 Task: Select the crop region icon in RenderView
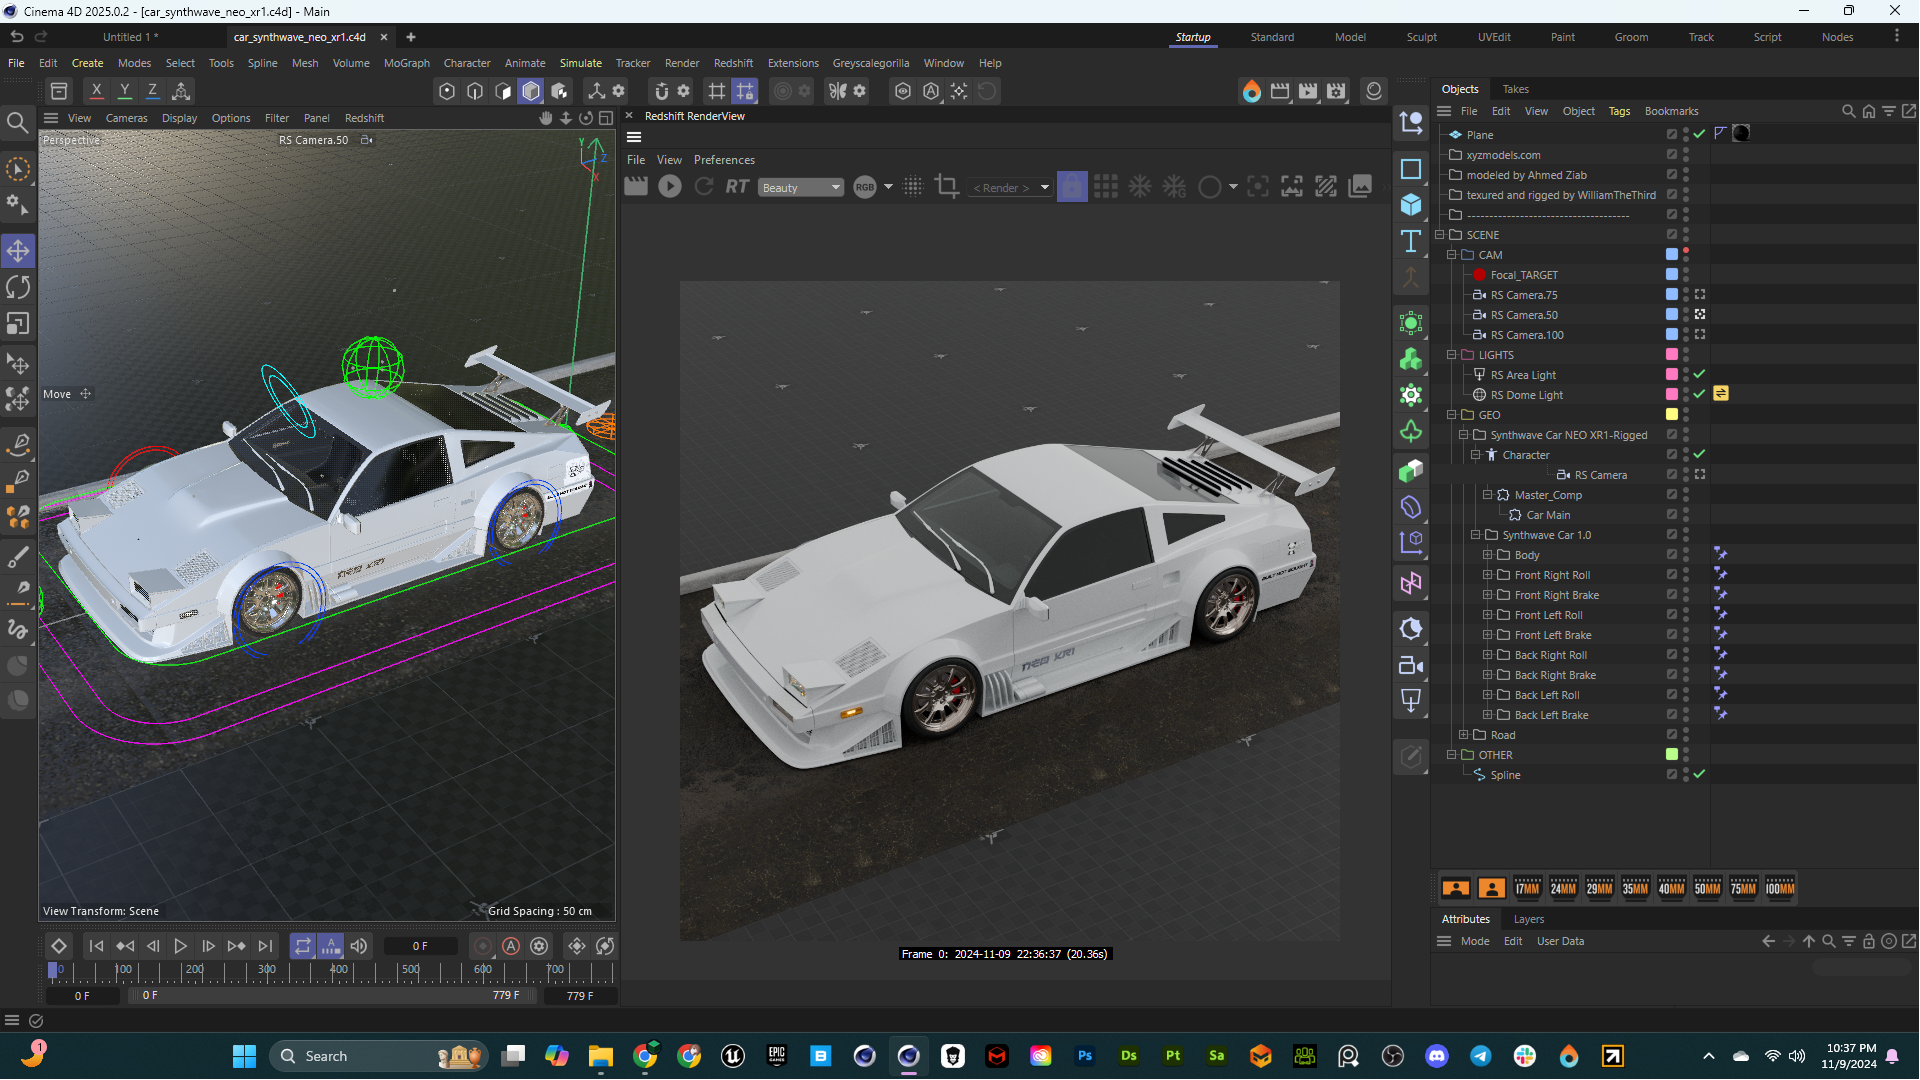pyautogui.click(x=946, y=187)
